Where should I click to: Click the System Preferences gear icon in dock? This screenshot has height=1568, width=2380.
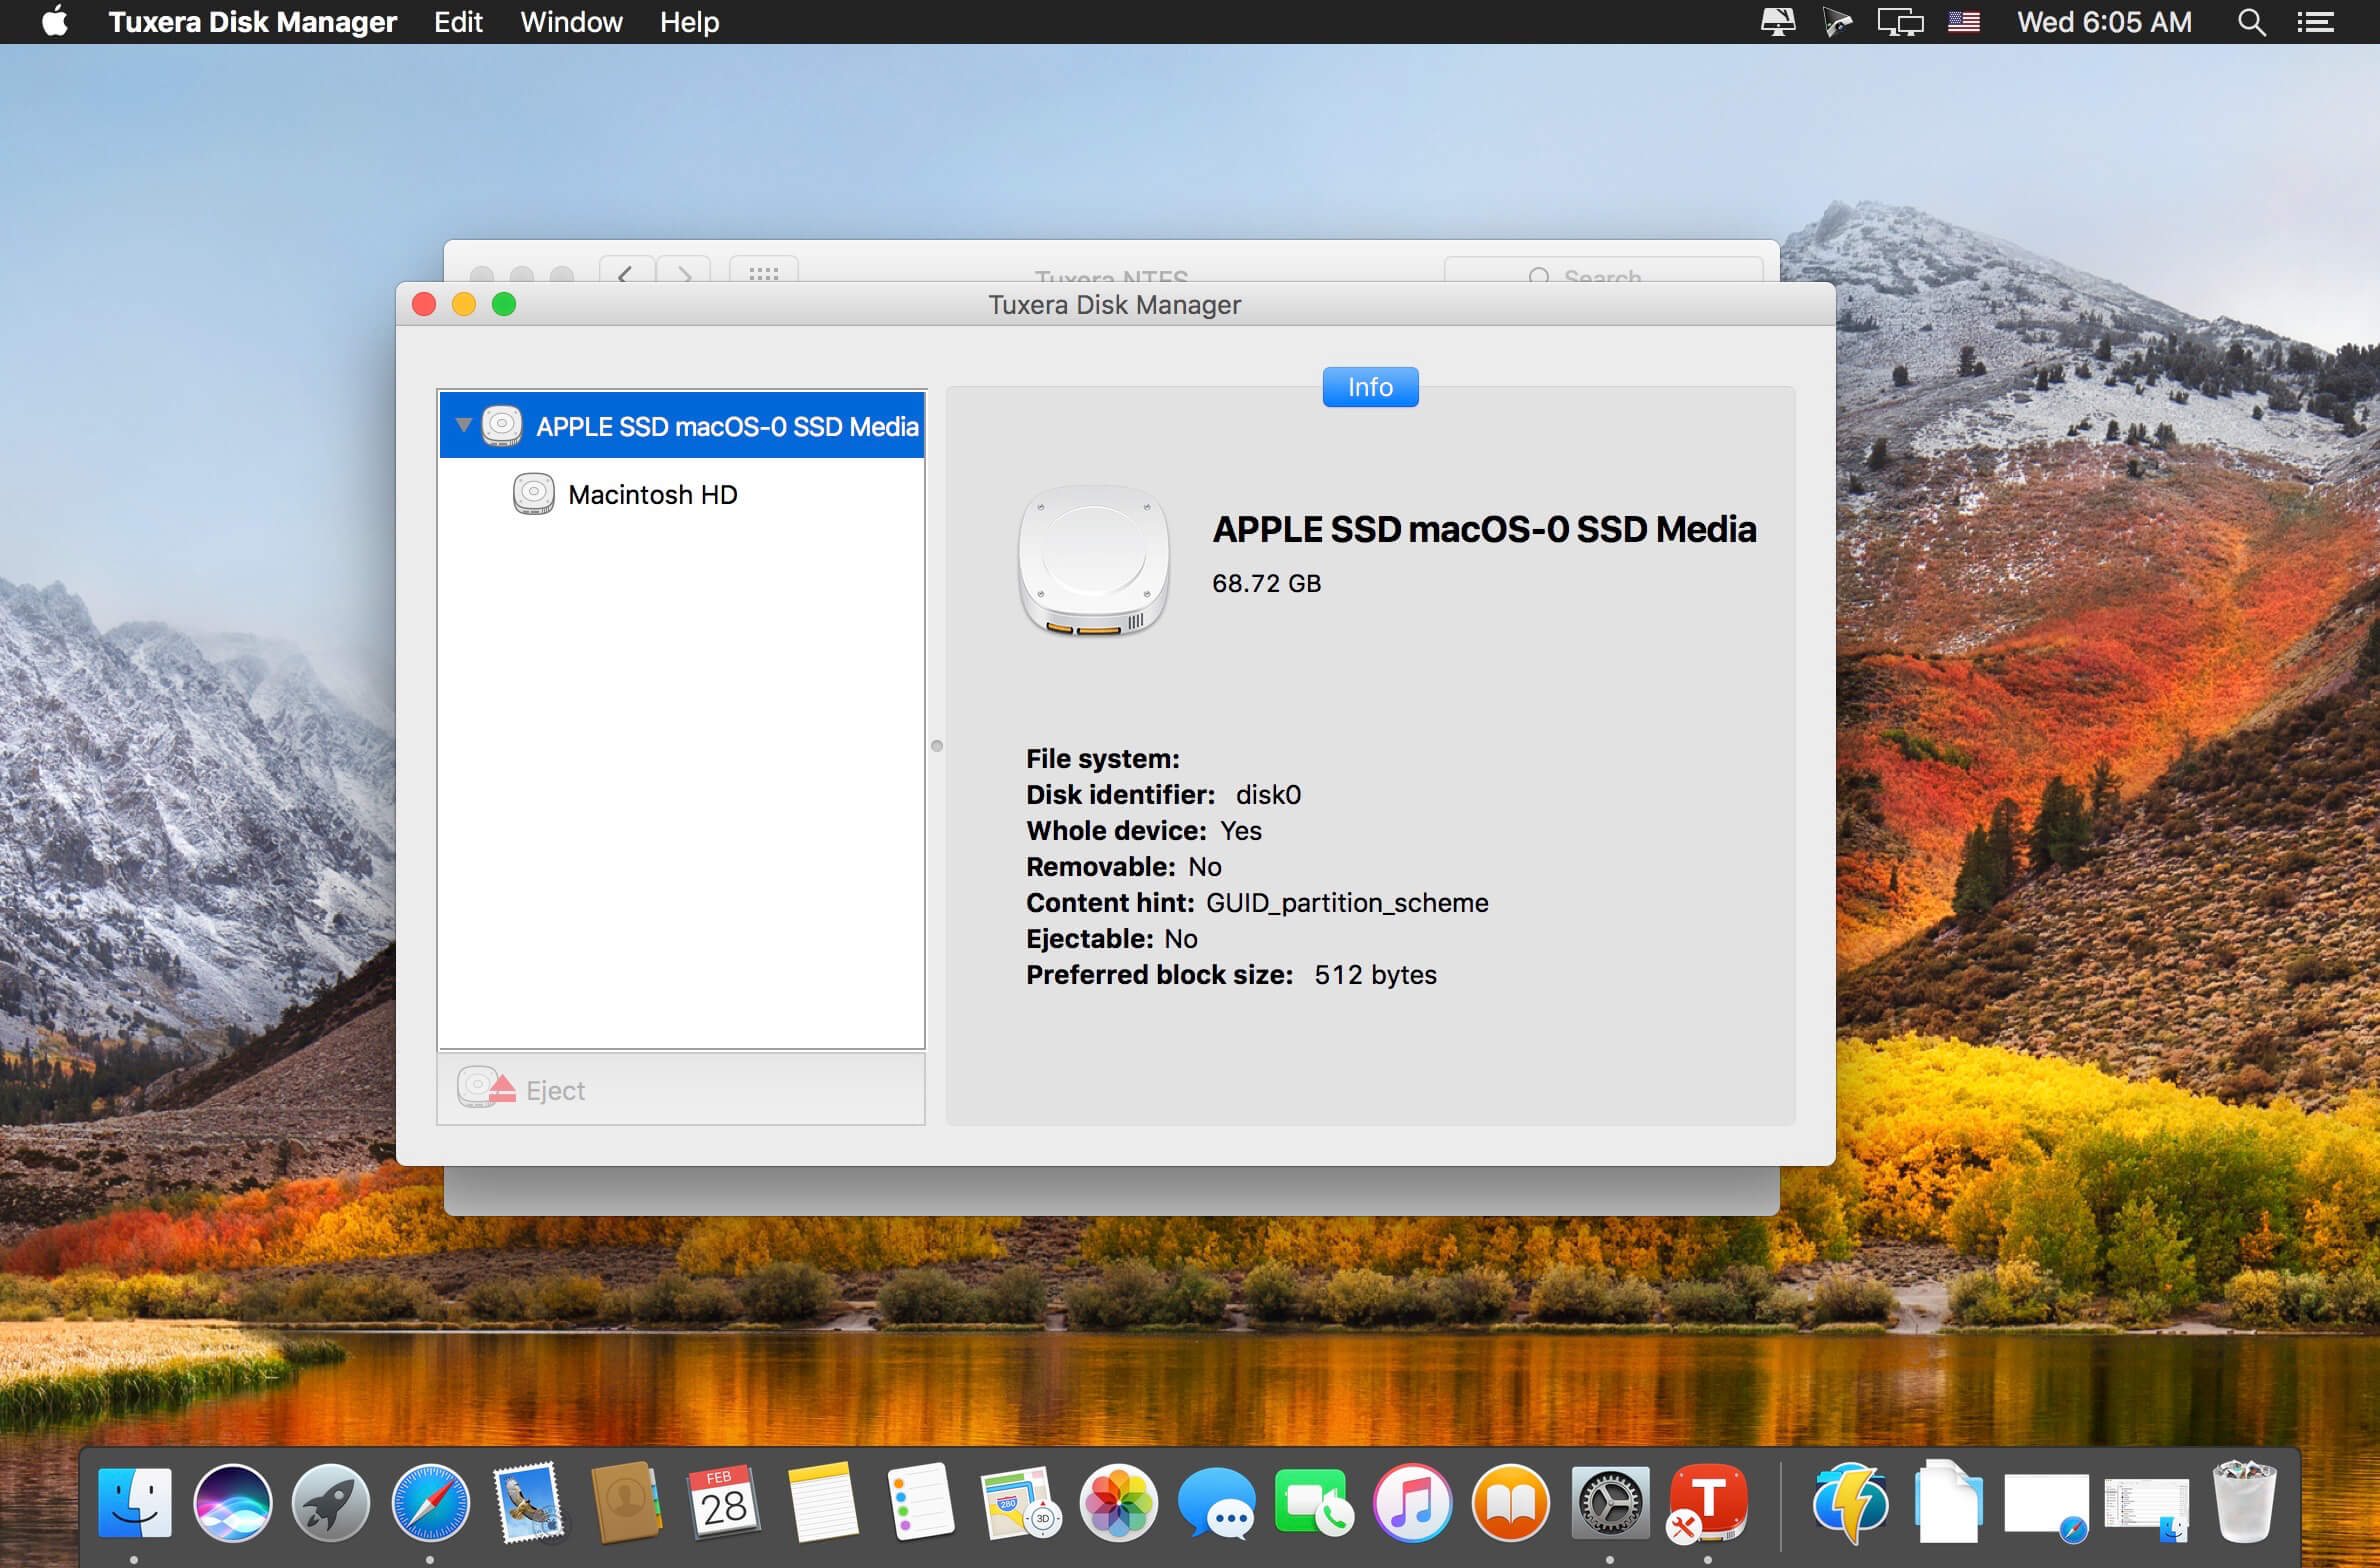pyautogui.click(x=1610, y=1500)
